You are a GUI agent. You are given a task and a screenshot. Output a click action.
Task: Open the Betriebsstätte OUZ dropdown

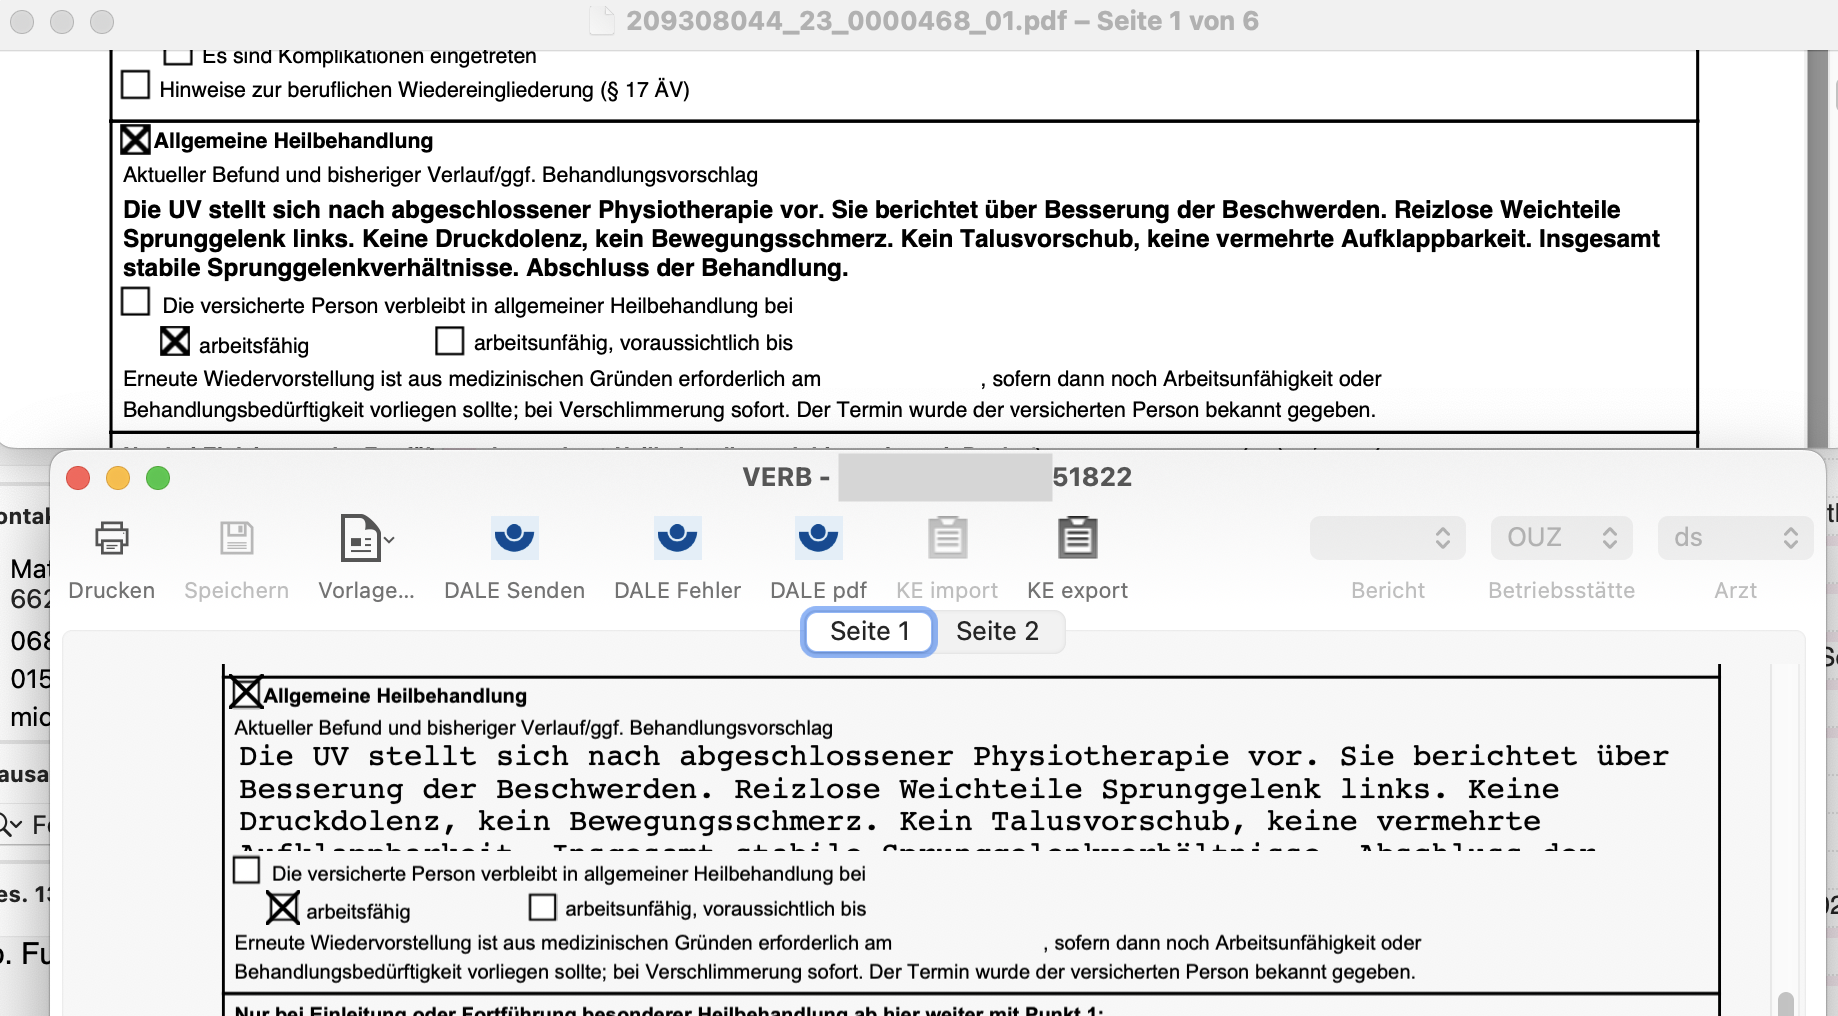tap(1561, 538)
